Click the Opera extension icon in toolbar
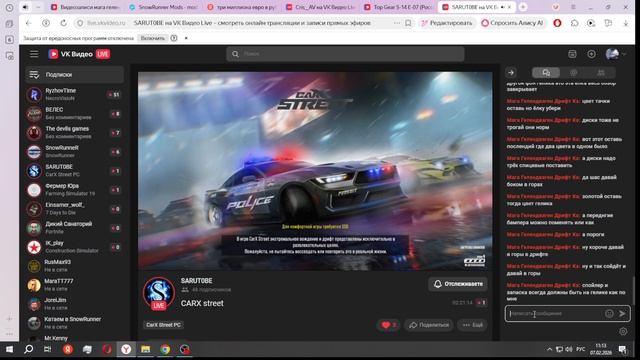The height and width of the screenshot is (360, 640). tap(557, 23)
